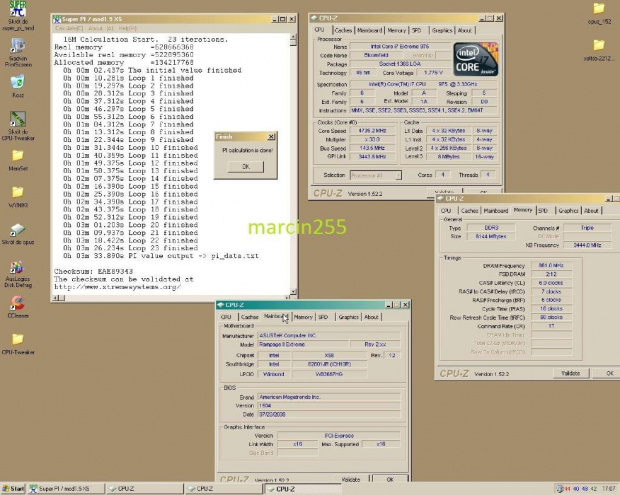Image resolution: width=620 pixels, height=495 pixels.
Task: Click the DRAM Frequency value field
Action: [551, 266]
